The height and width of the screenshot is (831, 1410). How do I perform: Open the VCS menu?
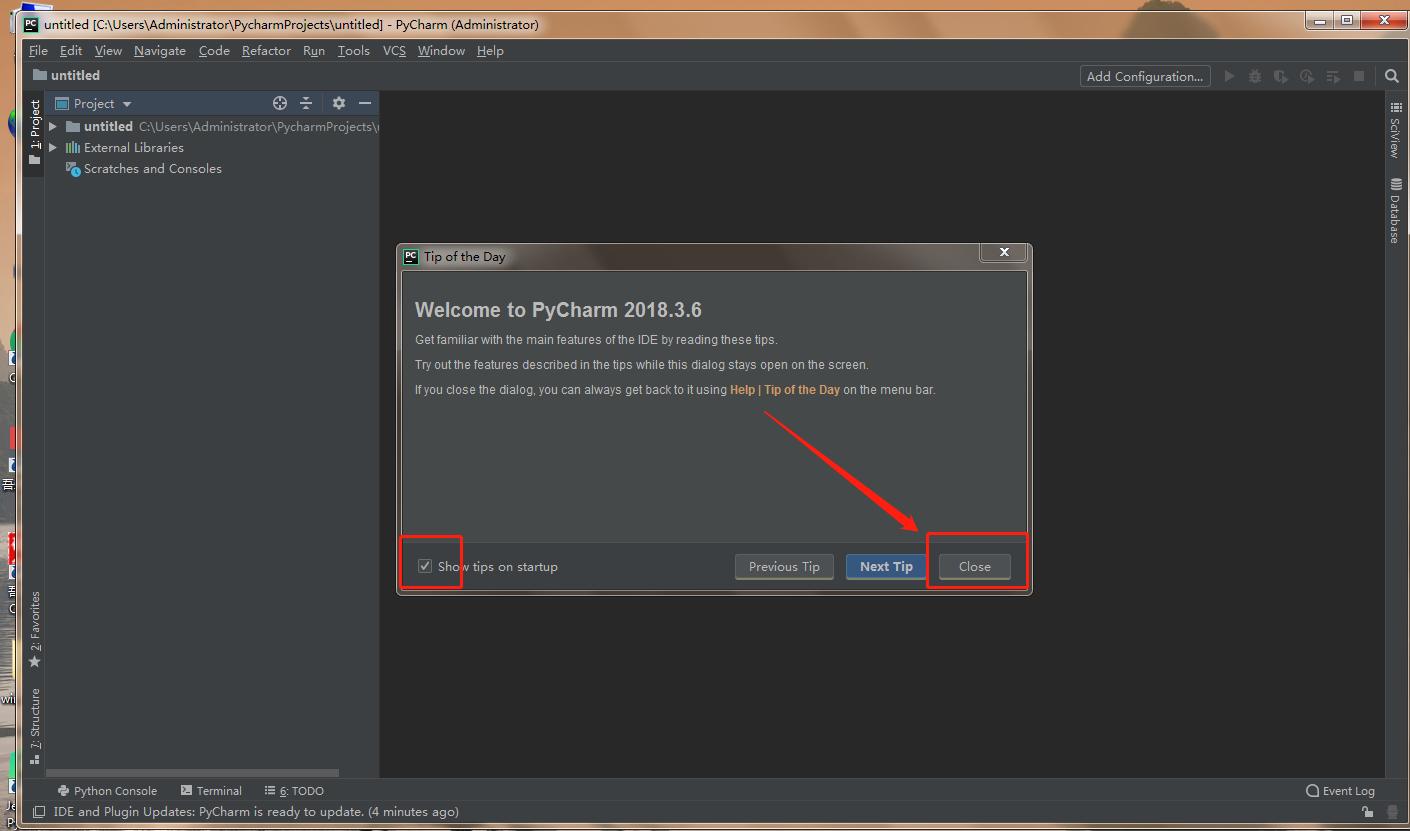point(394,50)
